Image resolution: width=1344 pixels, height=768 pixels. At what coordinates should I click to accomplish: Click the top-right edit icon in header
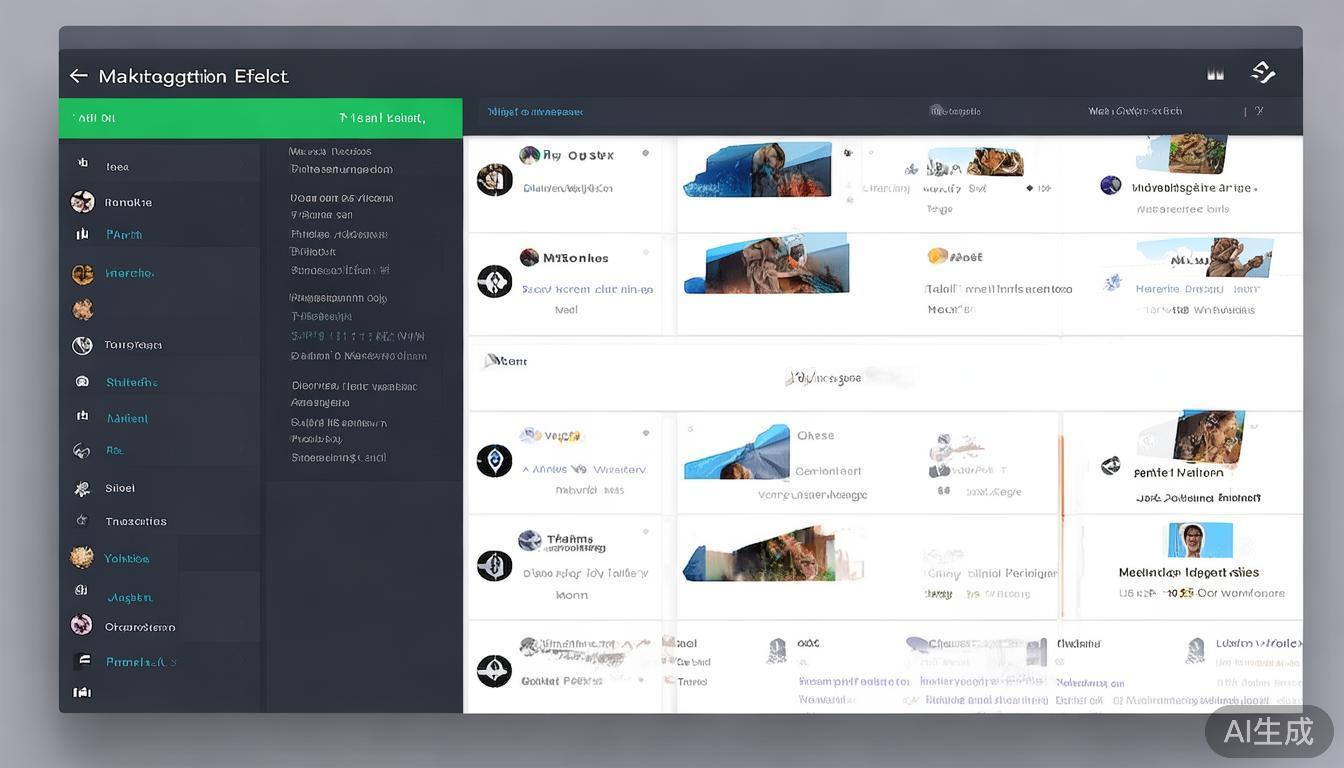(1263, 72)
